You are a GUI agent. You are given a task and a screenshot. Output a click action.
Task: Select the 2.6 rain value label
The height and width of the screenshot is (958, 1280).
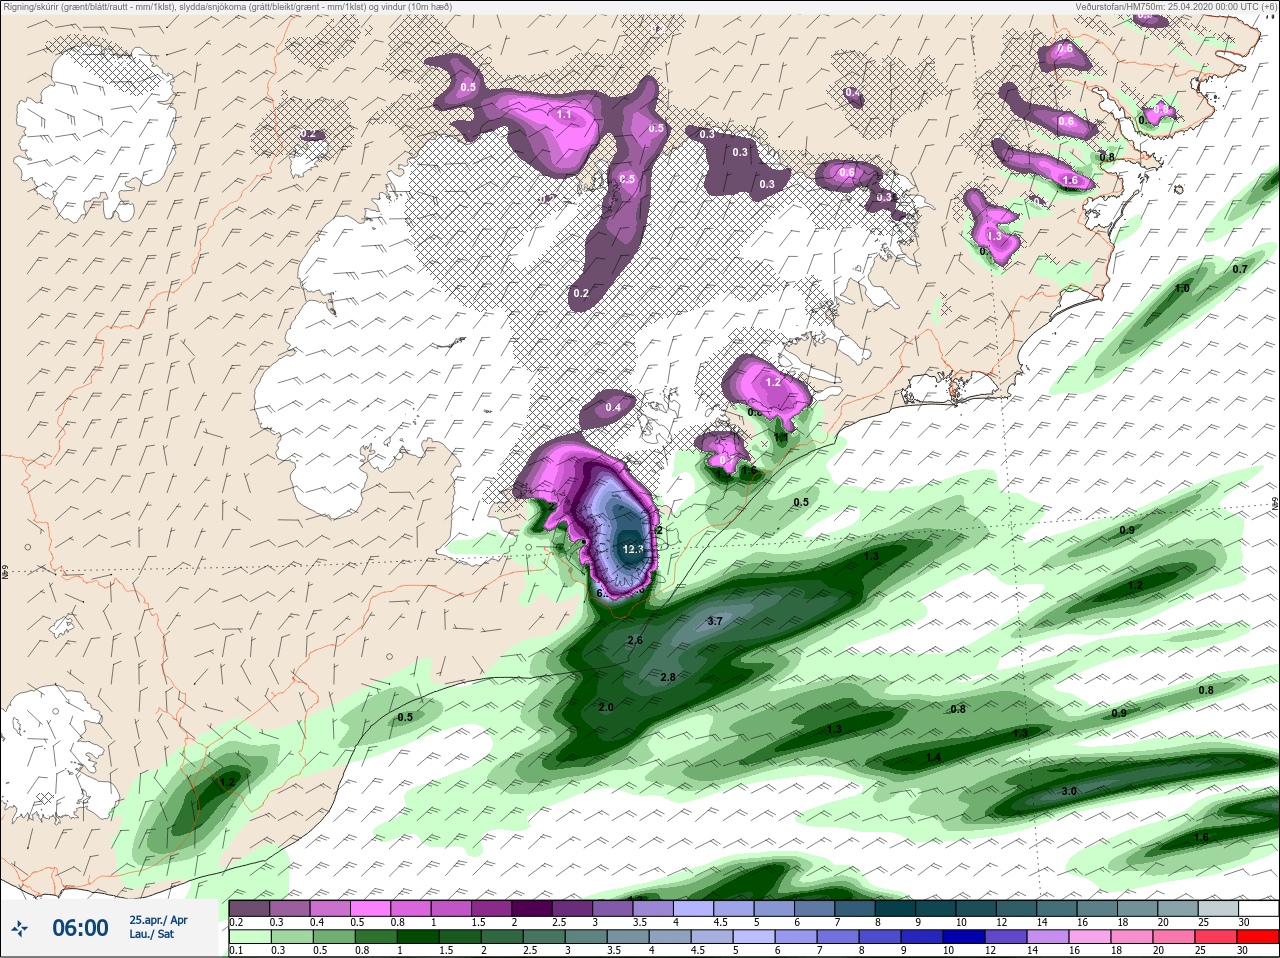point(634,640)
